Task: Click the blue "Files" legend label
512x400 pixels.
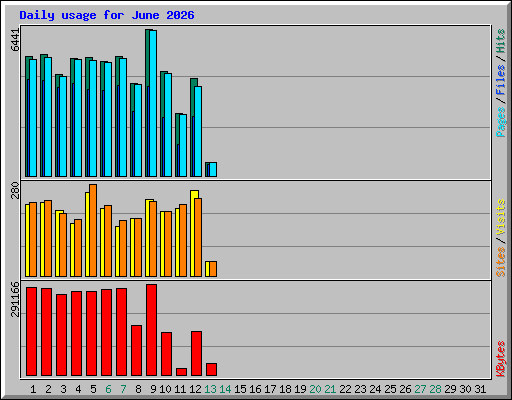Action: [501, 80]
